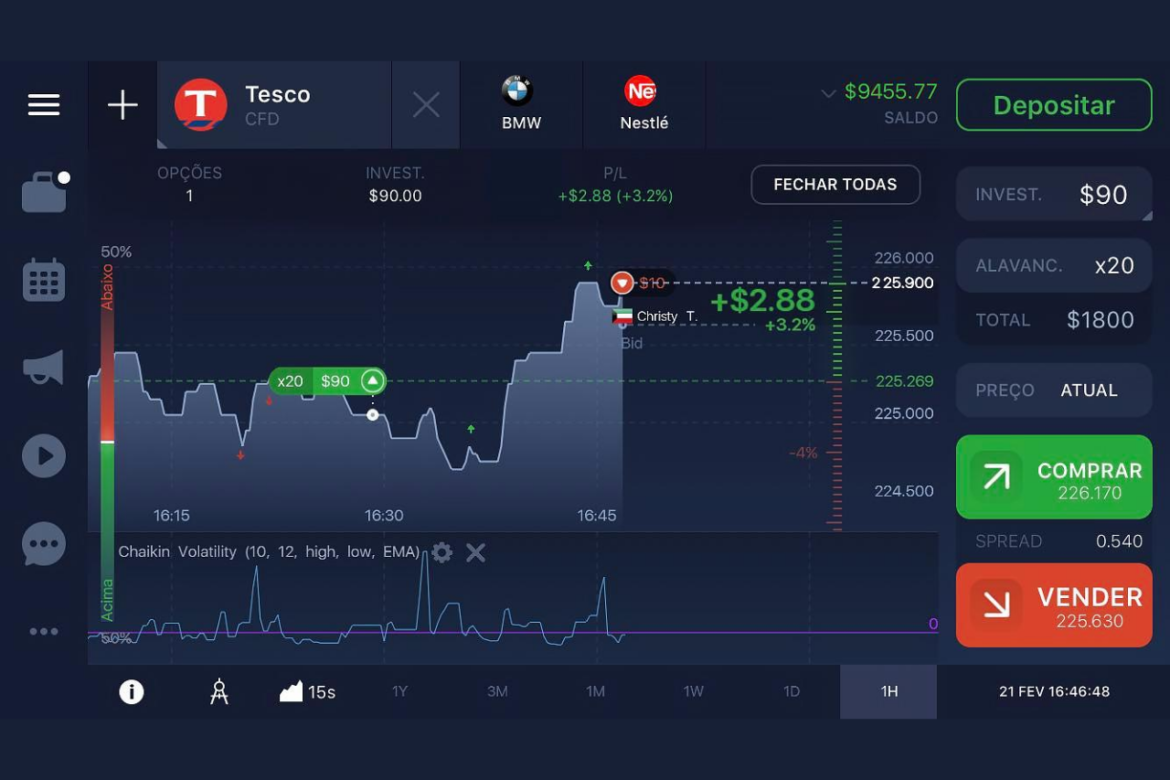Show more sidebar options (three dots)
Image resolution: width=1170 pixels, height=780 pixels.
tap(44, 631)
